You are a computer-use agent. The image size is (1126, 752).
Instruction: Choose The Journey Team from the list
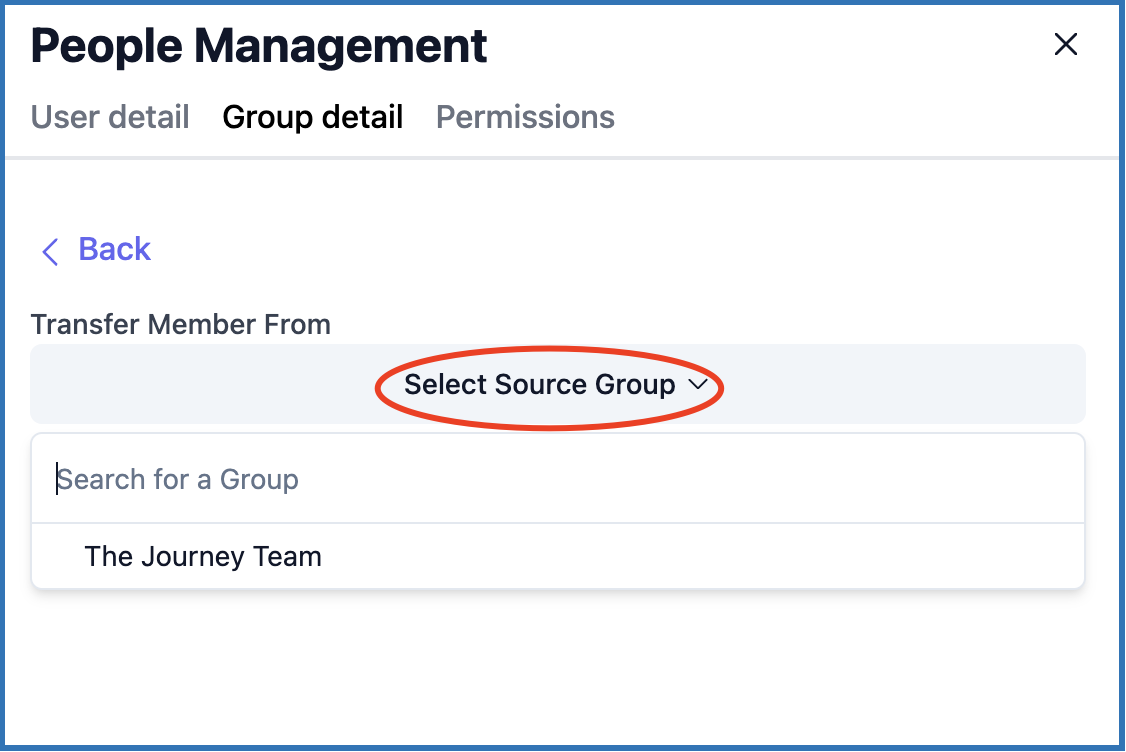(203, 556)
